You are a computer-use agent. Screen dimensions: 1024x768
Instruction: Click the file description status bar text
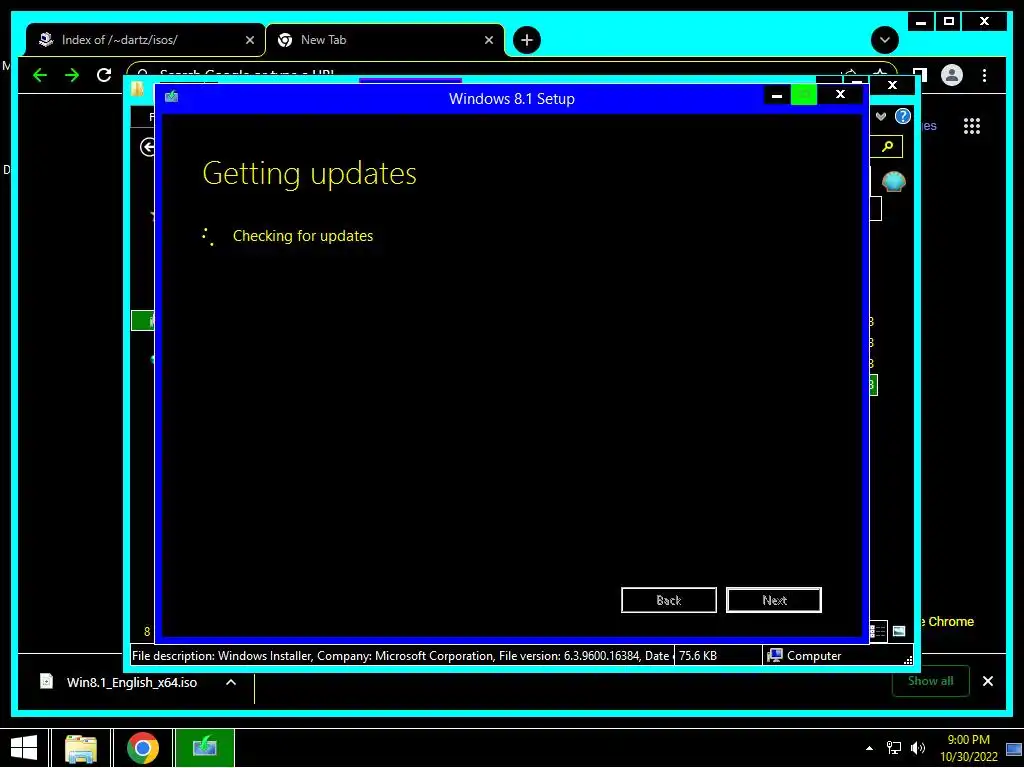(400, 656)
